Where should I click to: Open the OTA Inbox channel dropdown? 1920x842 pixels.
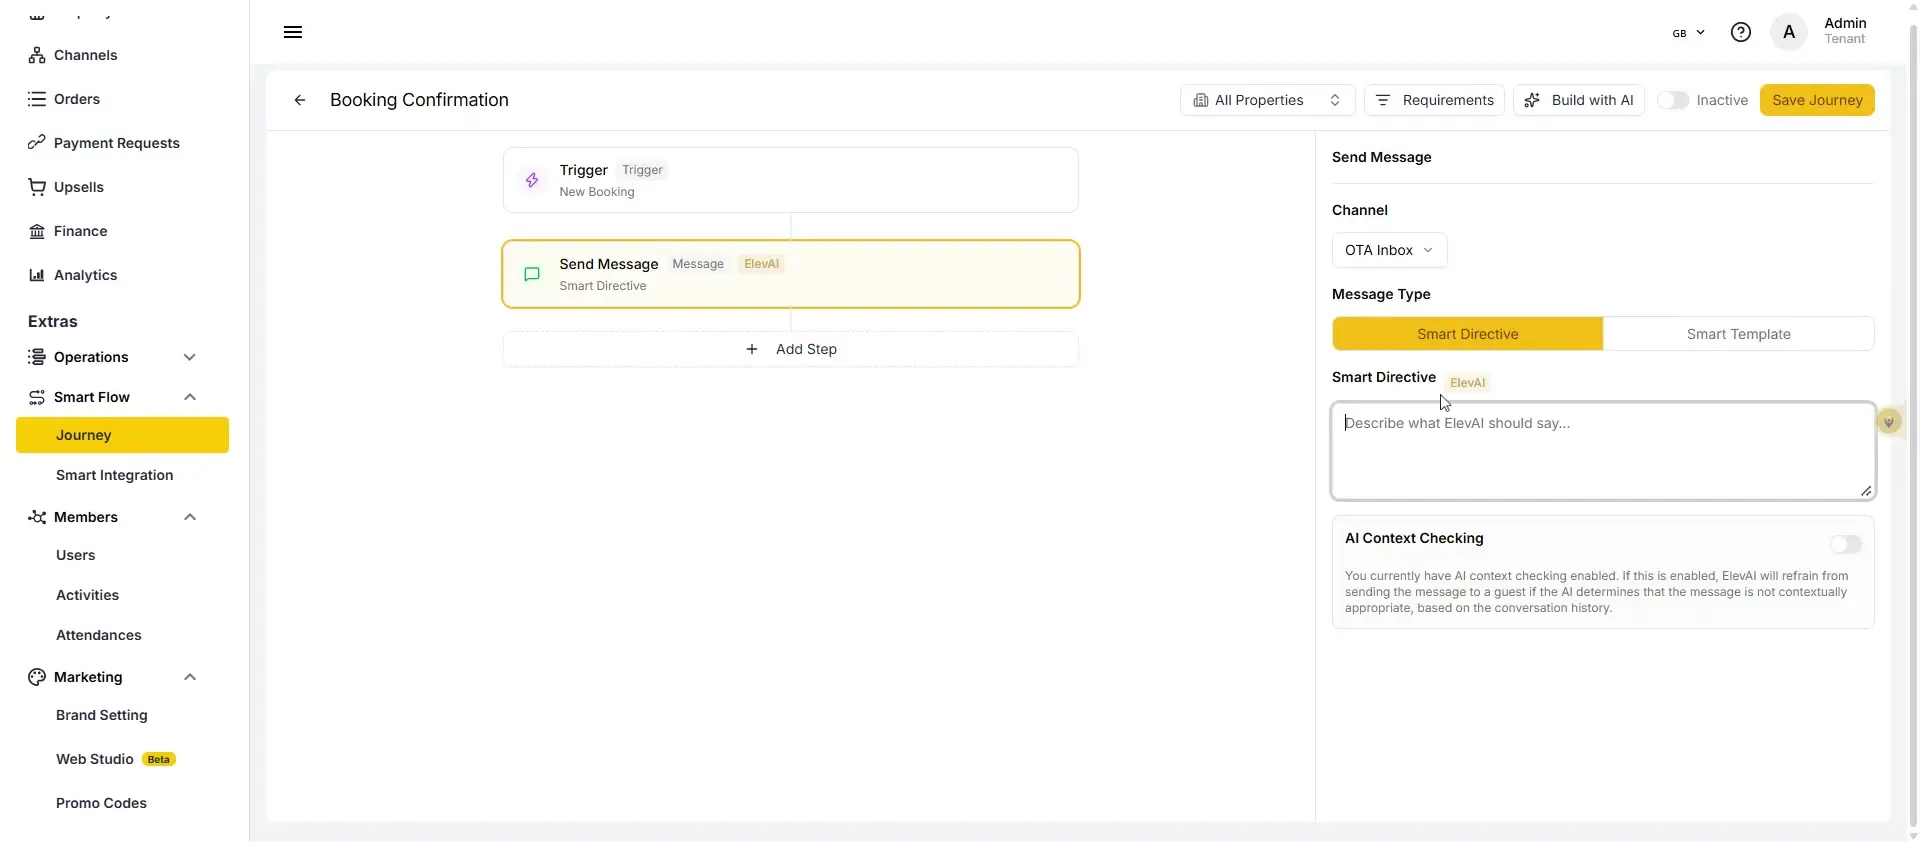click(1389, 250)
